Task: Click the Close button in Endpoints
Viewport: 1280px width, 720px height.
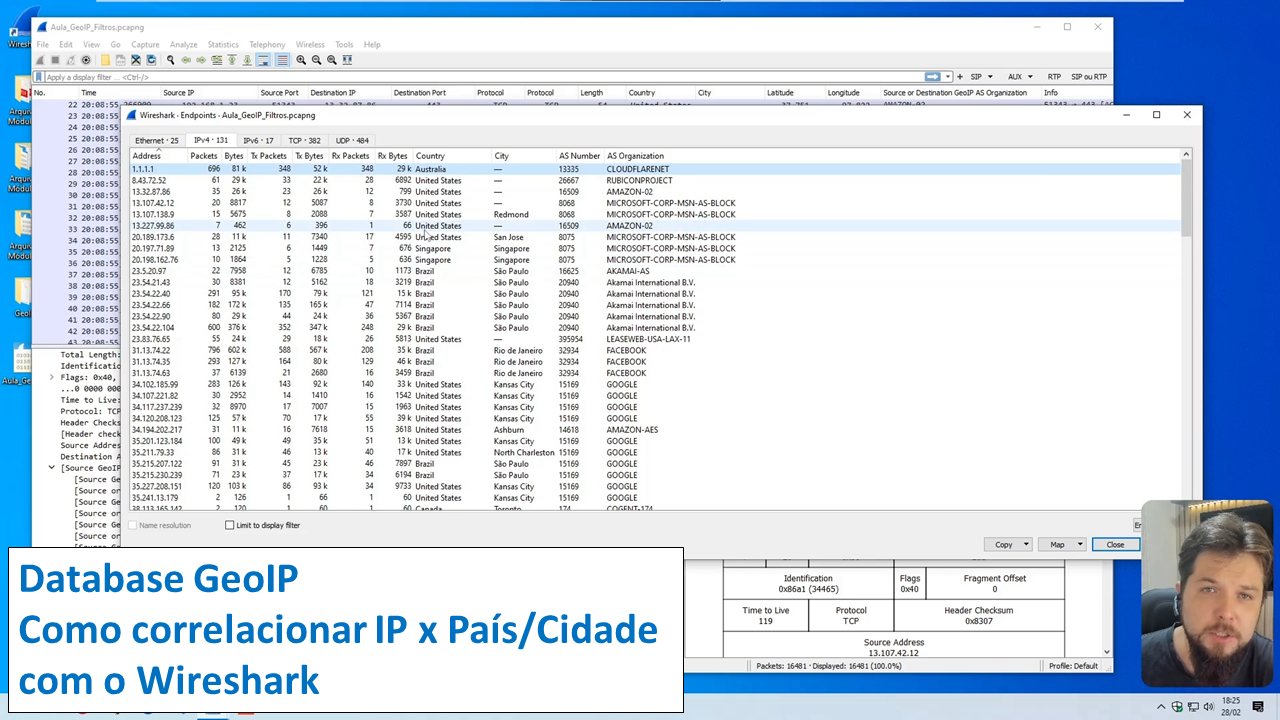Action: tap(1115, 545)
